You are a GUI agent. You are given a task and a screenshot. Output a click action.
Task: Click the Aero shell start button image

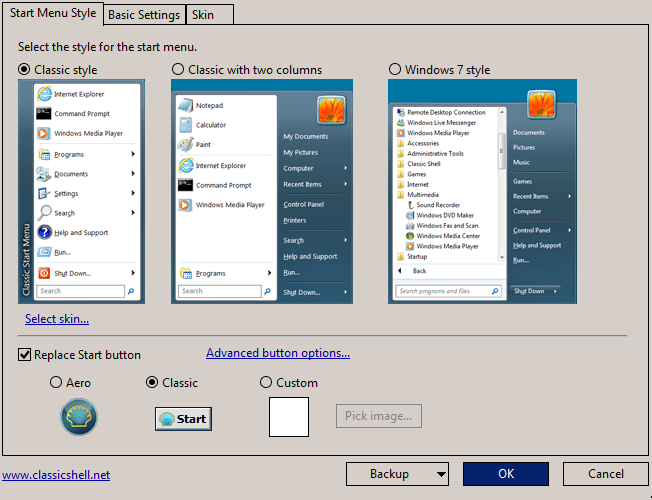click(79, 416)
